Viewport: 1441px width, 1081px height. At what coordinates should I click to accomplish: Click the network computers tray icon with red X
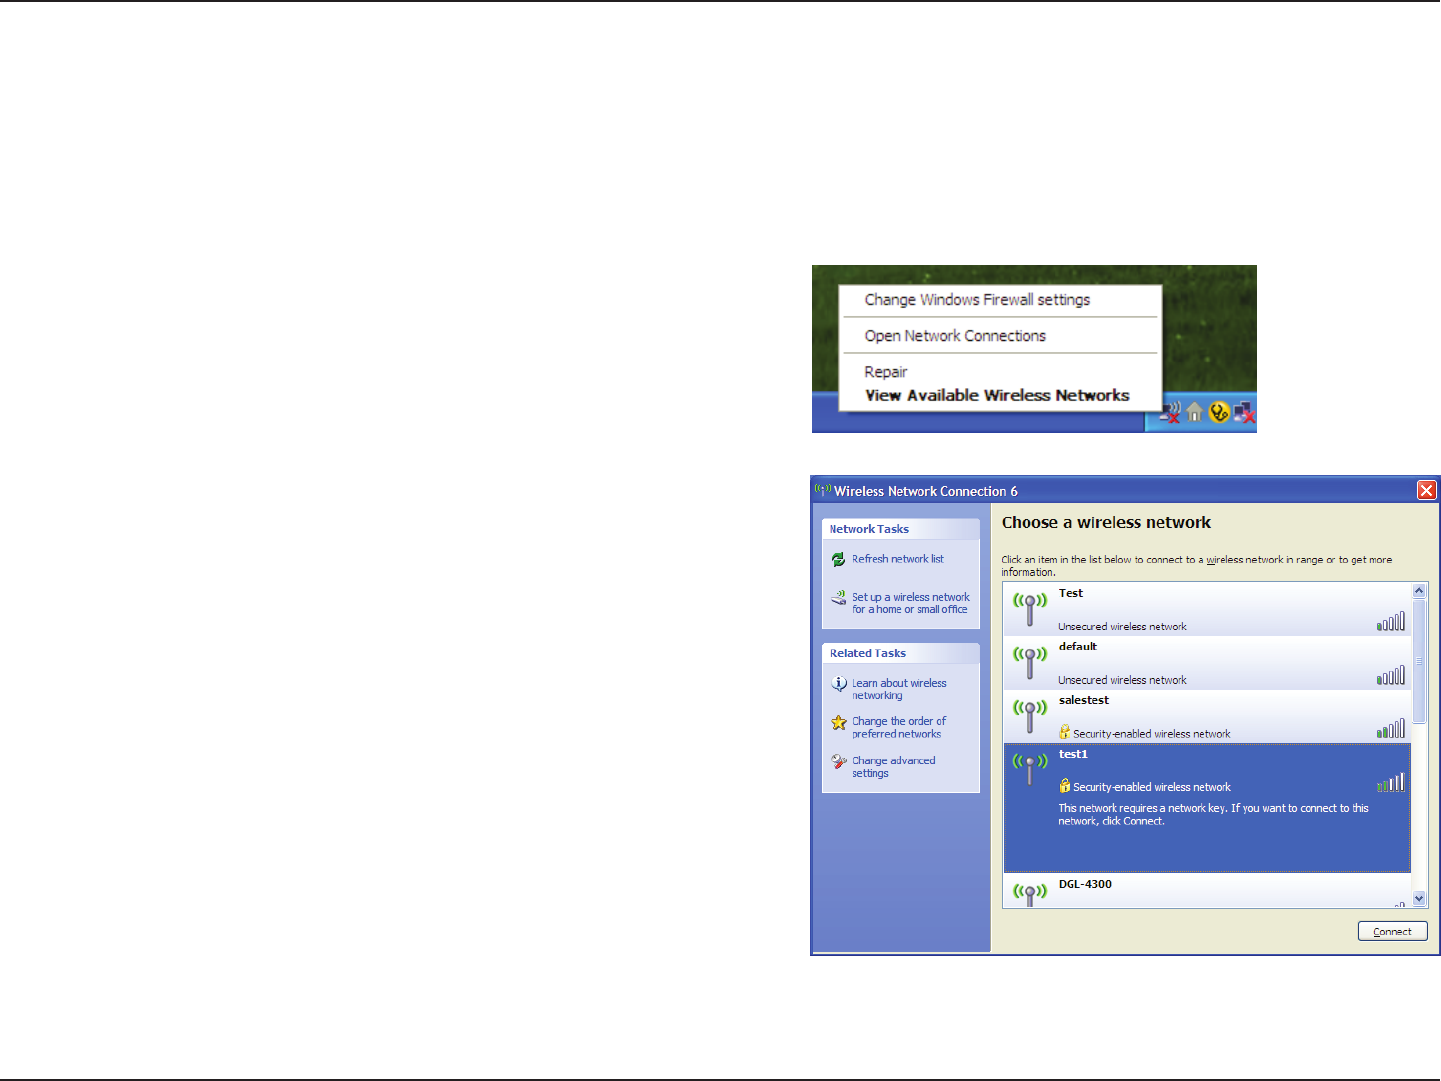[1244, 412]
